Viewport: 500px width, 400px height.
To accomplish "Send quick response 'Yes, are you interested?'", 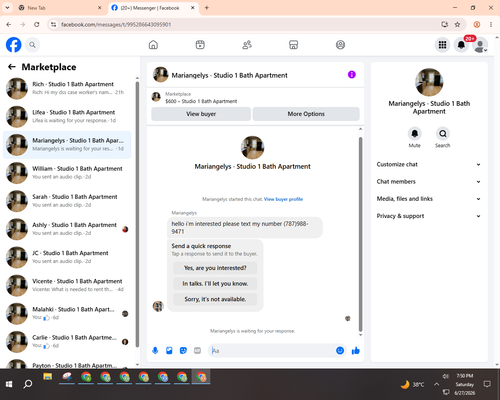I will (215, 268).
